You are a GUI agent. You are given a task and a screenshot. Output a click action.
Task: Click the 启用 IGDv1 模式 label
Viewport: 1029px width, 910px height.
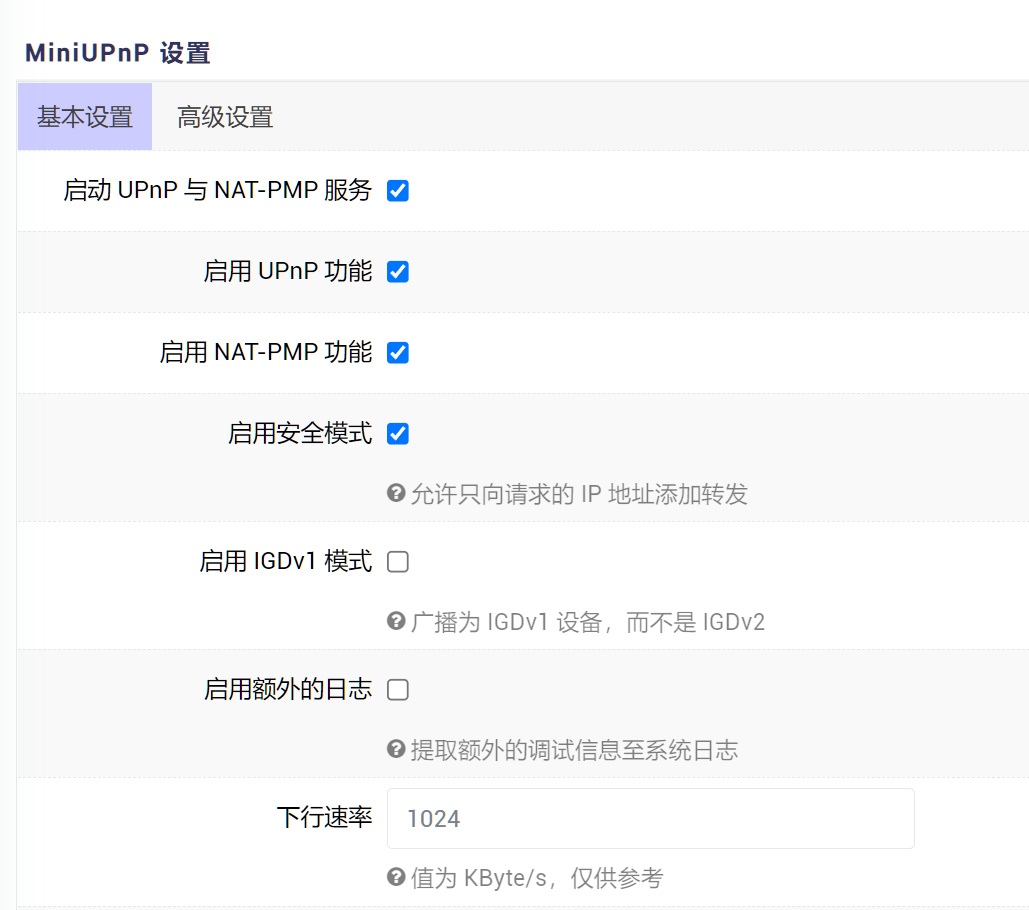[286, 561]
